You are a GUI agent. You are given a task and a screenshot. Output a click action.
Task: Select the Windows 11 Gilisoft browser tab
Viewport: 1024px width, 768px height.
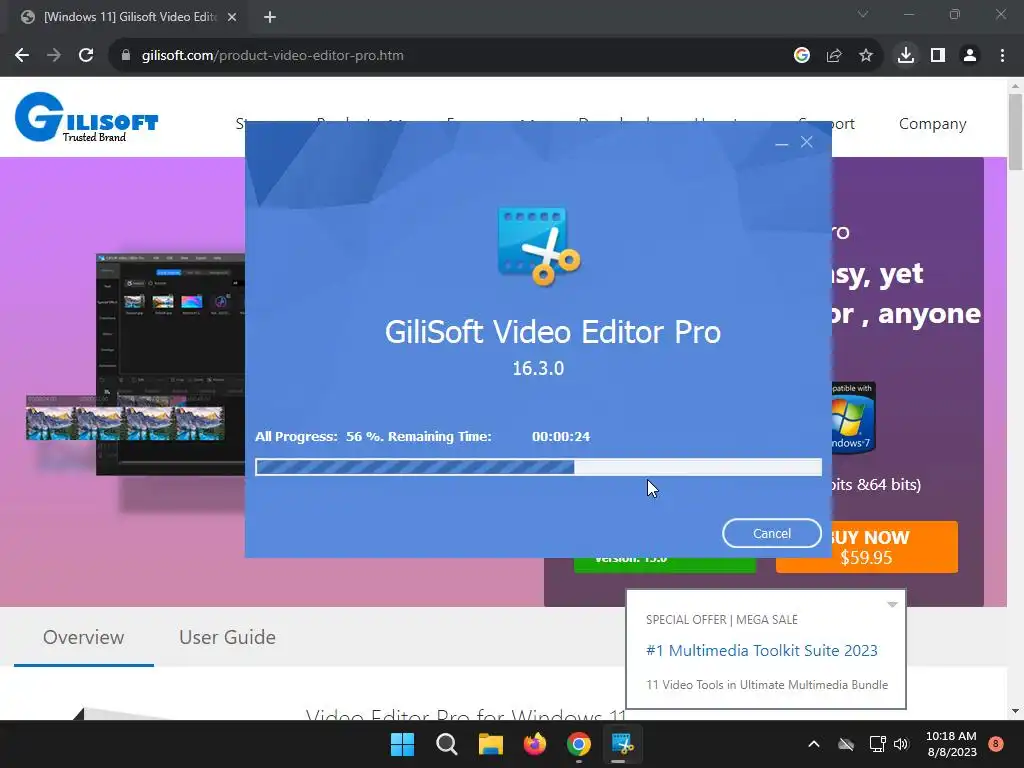click(x=127, y=17)
